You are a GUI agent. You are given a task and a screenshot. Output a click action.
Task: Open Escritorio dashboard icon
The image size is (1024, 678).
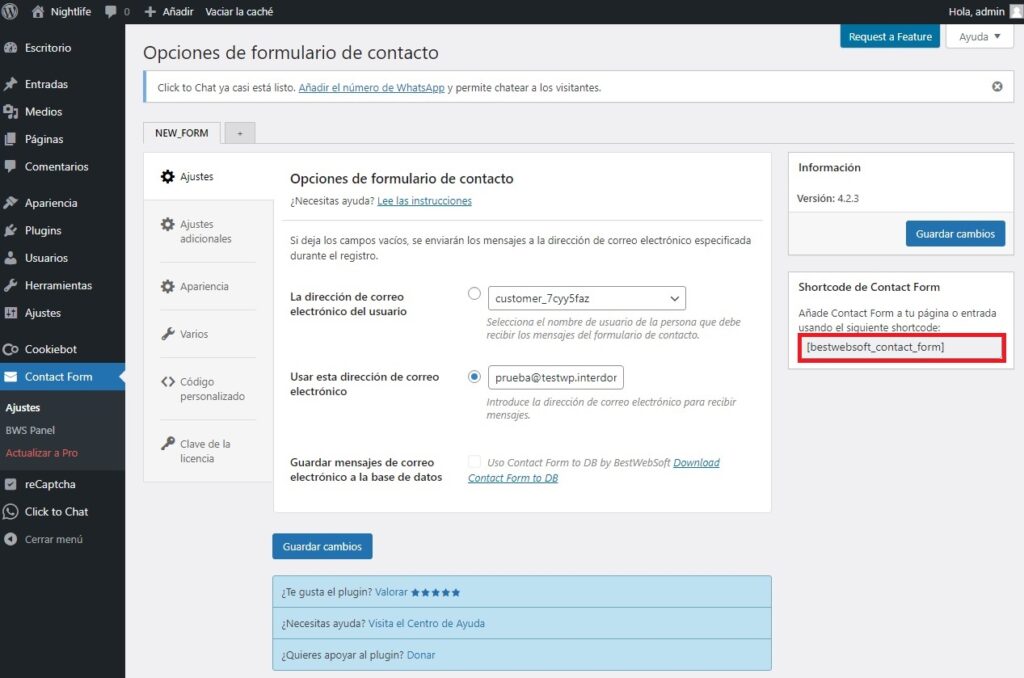coord(10,48)
